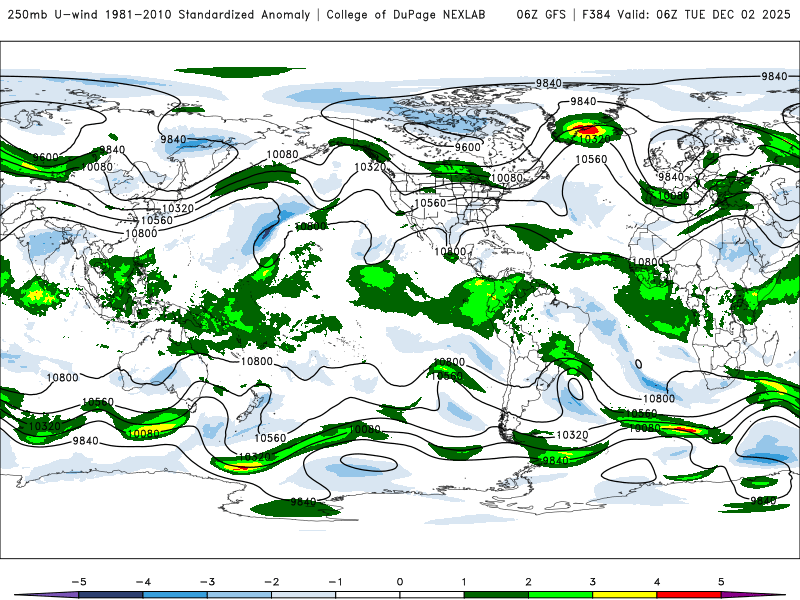Image resolution: width=800 pixels, height=600 pixels.
Task: Select the bright green swatch between 2 and 3
Action: pos(561,595)
